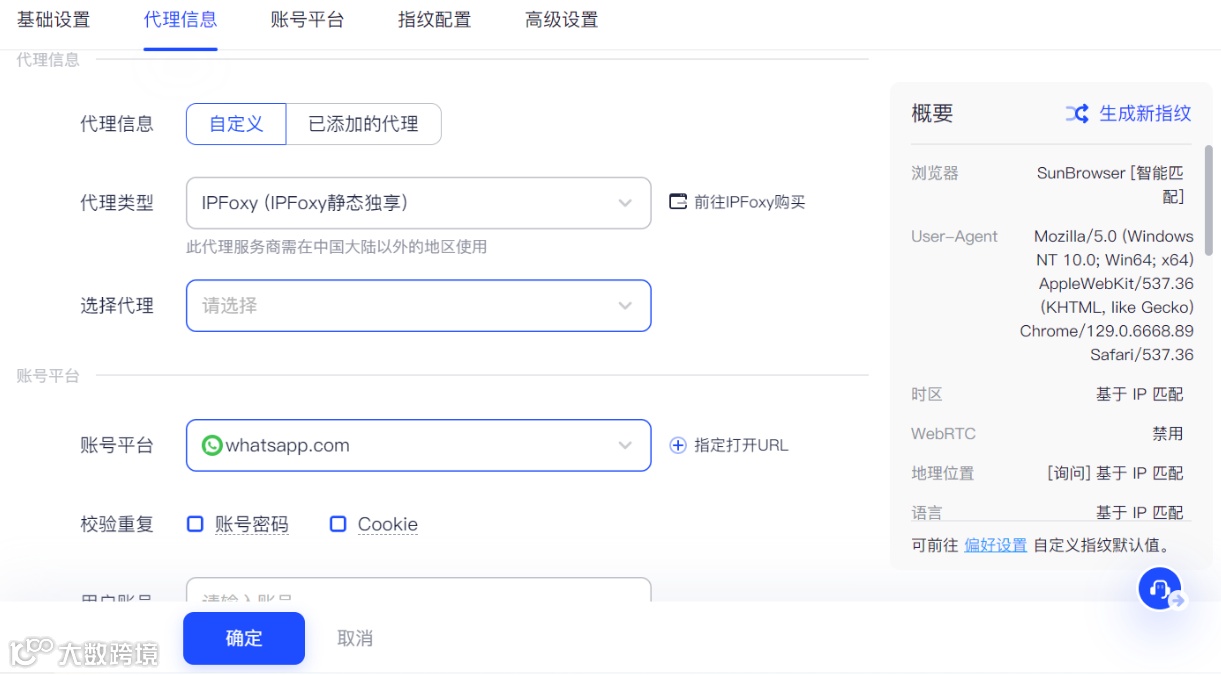The width and height of the screenshot is (1221, 675).
Task: Open the 代理类型 proxy type dropdown
Action: [x=418, y=202]
